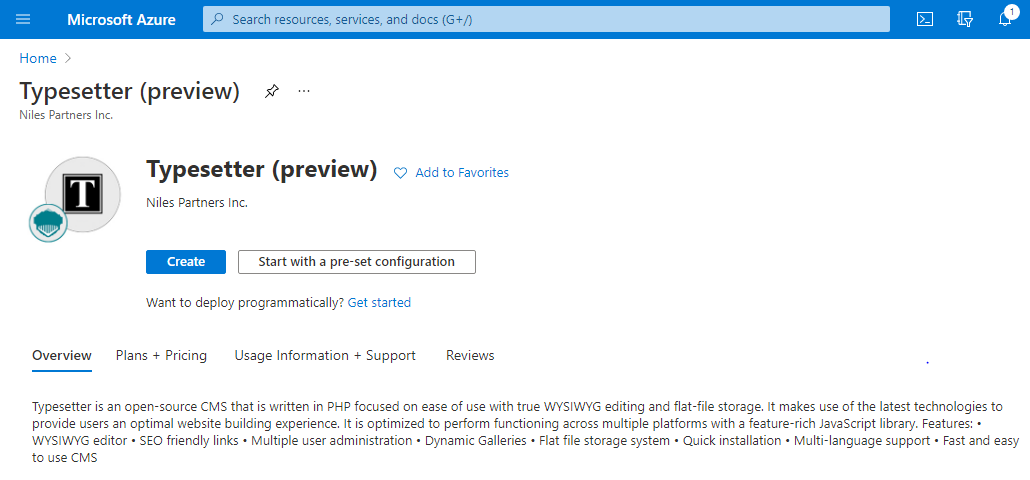Open the ellipsis more options menu
The width and height of the screenshot is (1030, 480).
pyautogui.click(x=304, y=91)
